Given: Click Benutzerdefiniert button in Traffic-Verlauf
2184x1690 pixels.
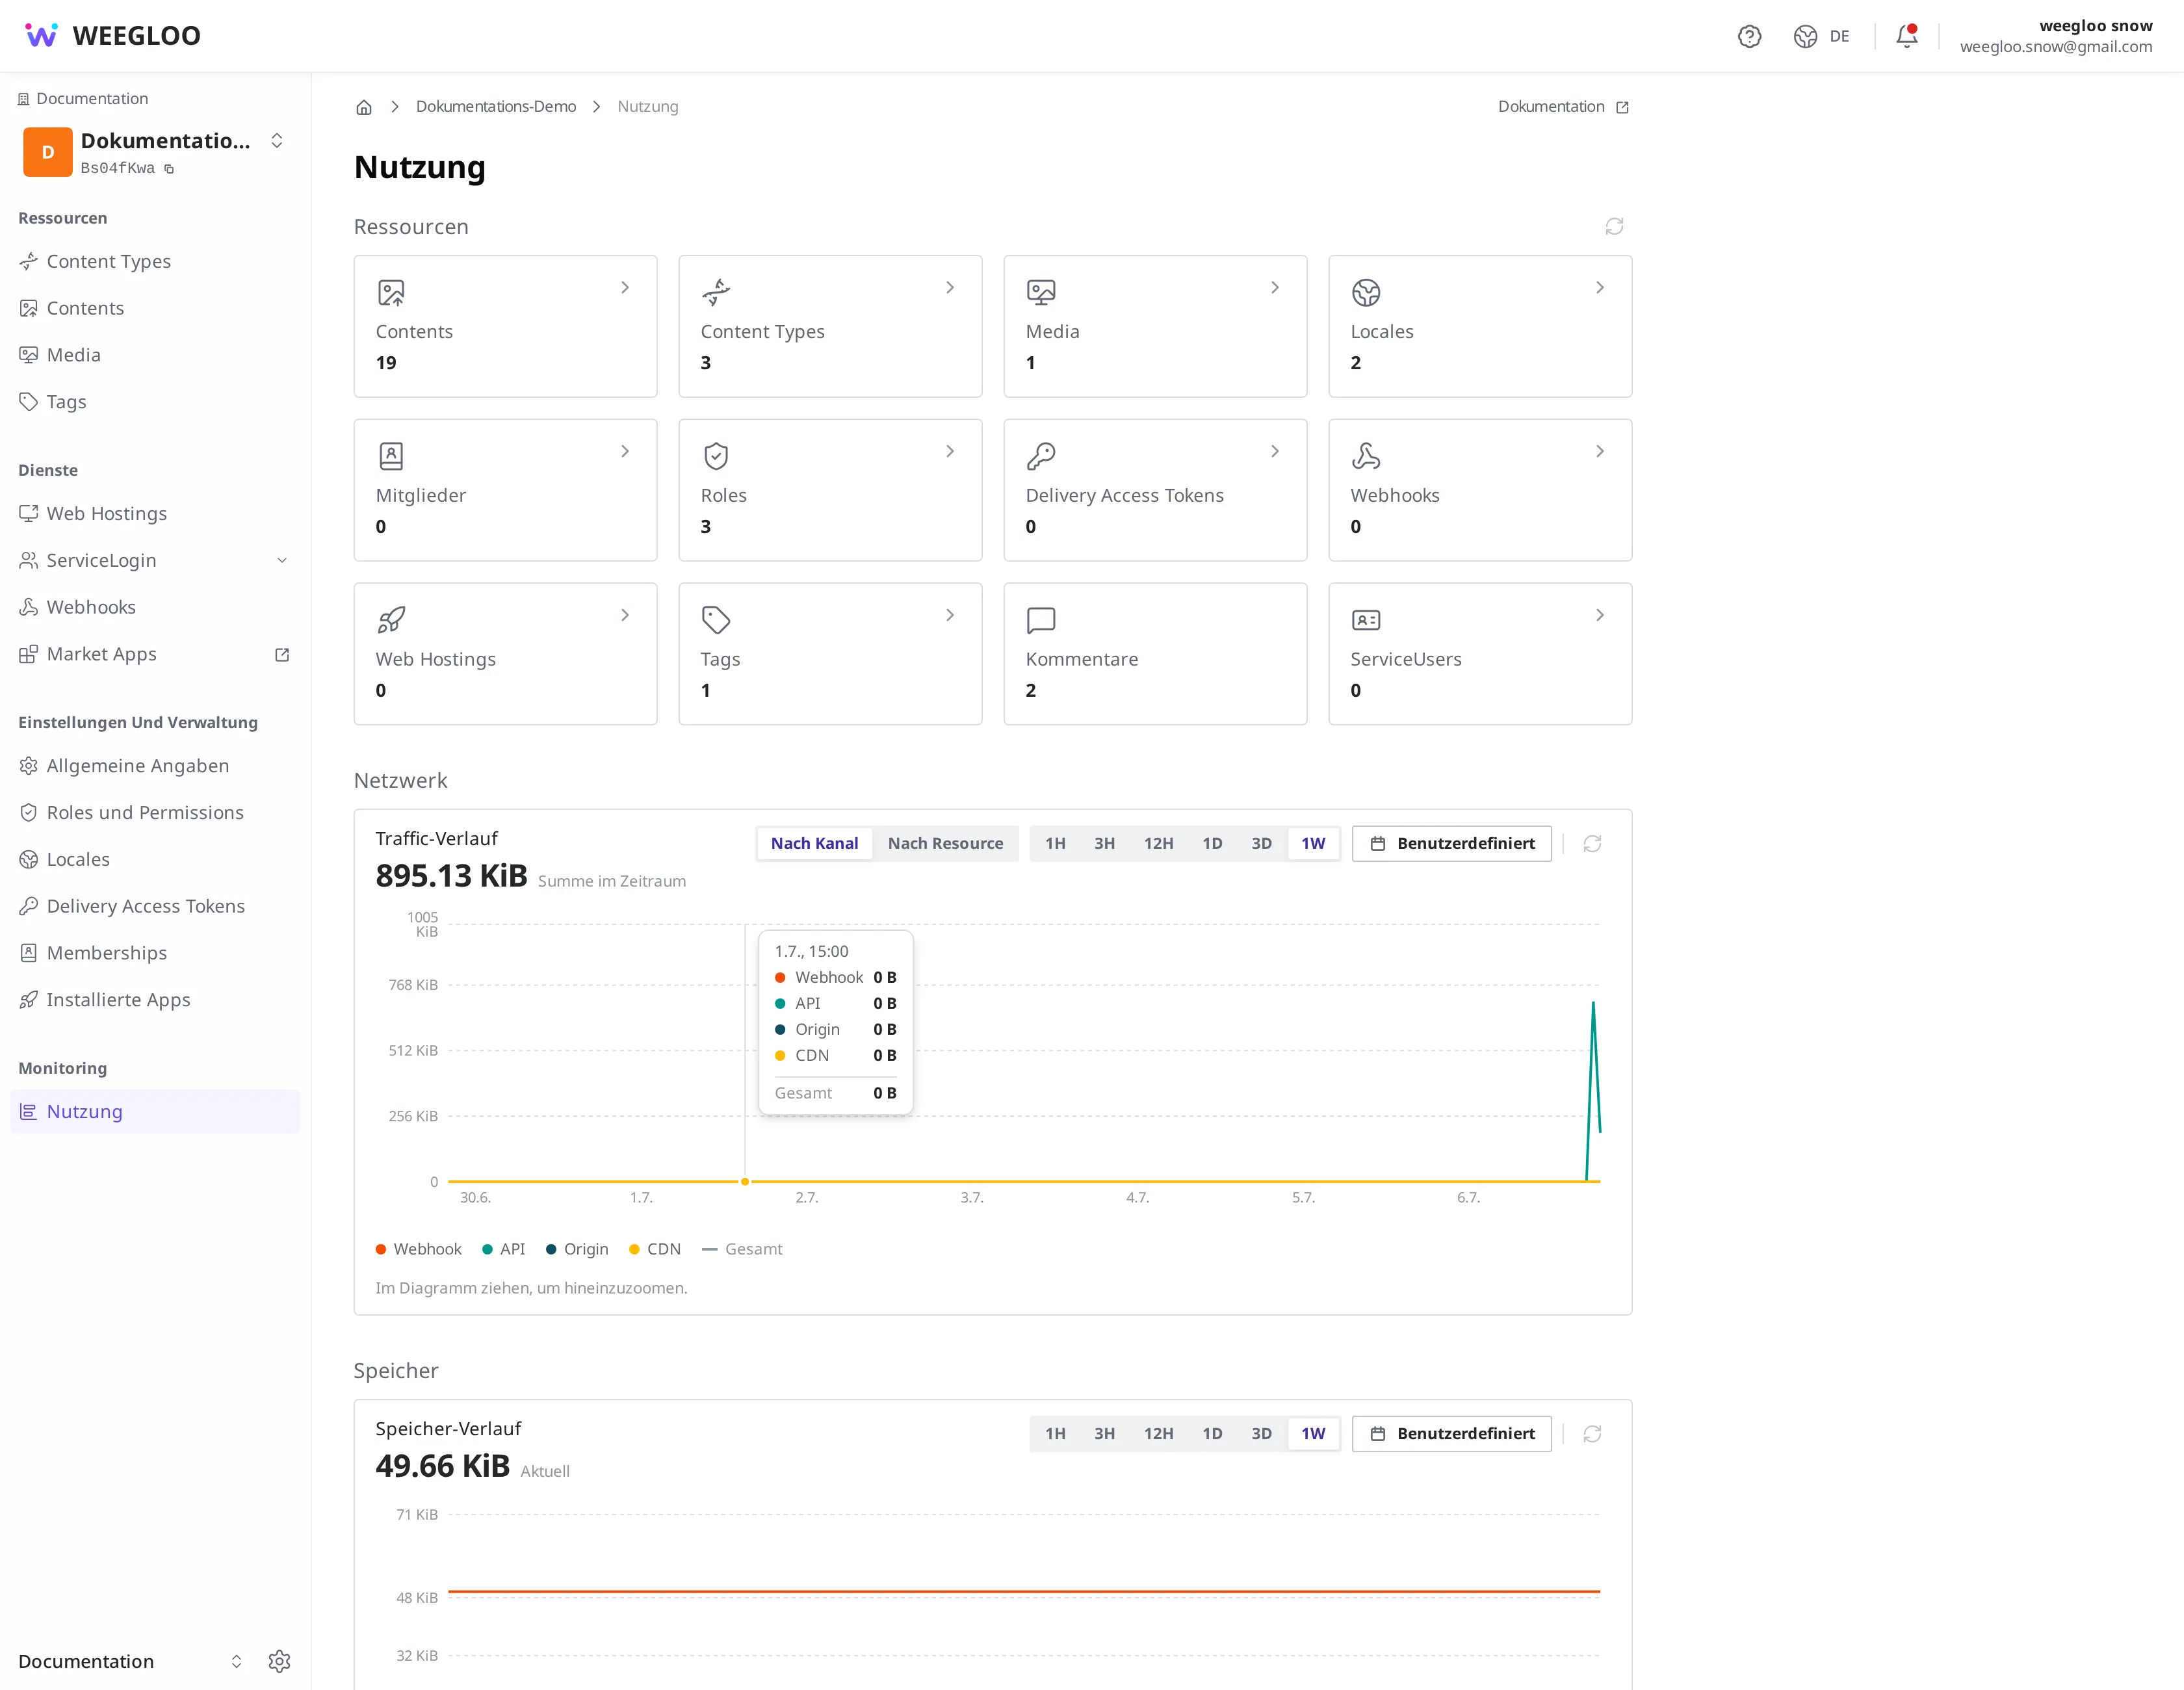Looking at the screenshot, I should [1452, 843].
